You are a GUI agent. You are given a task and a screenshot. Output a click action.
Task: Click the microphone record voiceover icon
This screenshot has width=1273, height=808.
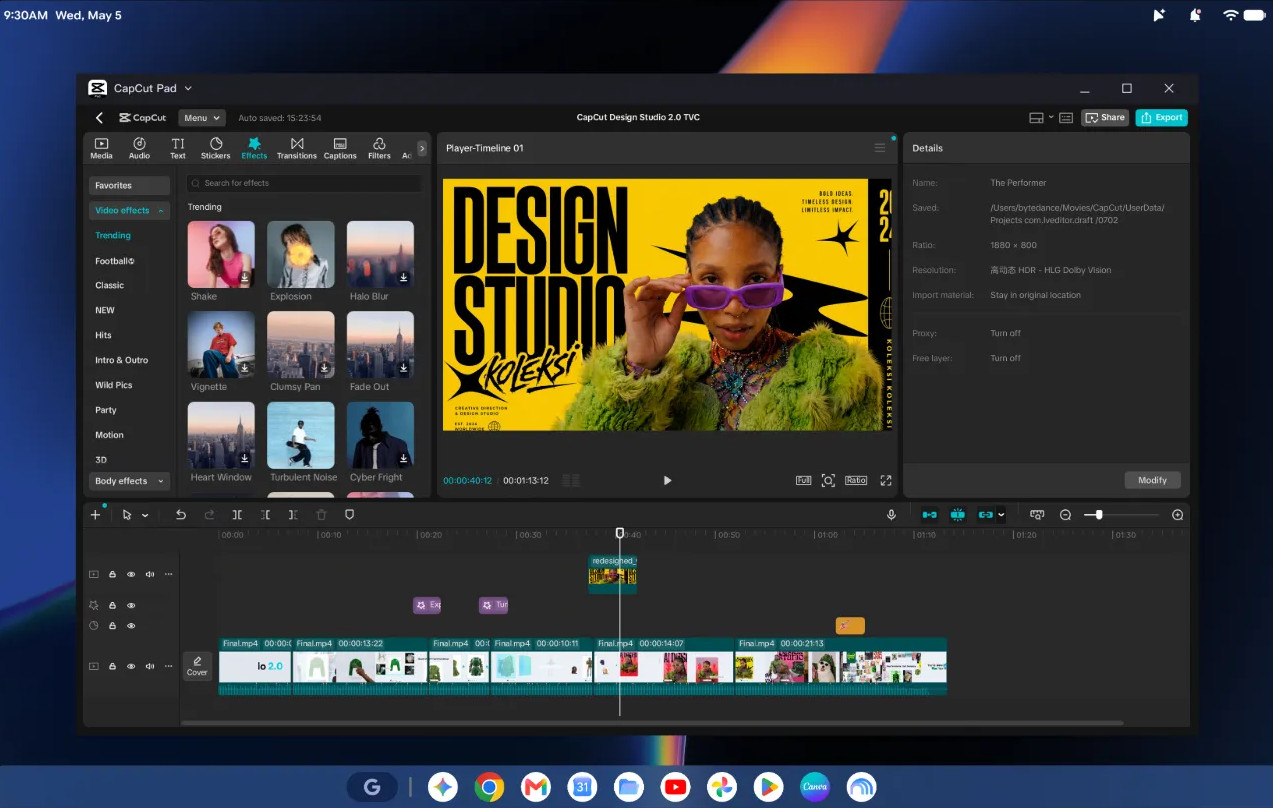pyautogui.click(x=891, y=515)
